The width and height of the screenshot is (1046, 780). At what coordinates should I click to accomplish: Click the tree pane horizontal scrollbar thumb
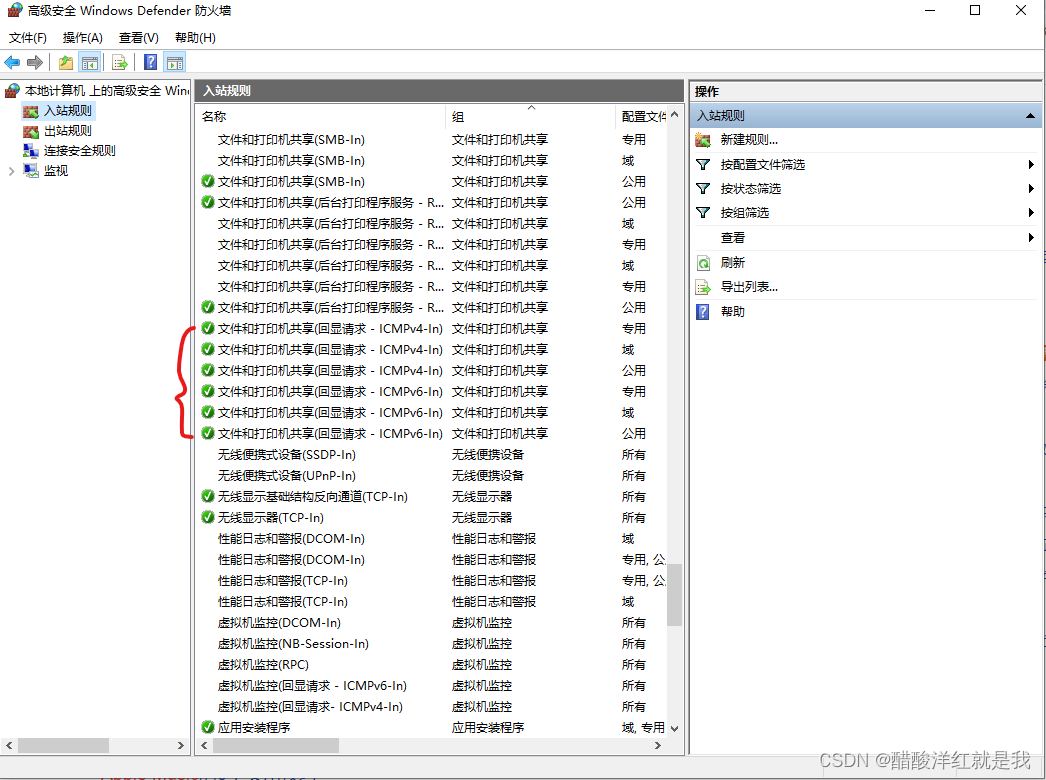tap(63, 745)
